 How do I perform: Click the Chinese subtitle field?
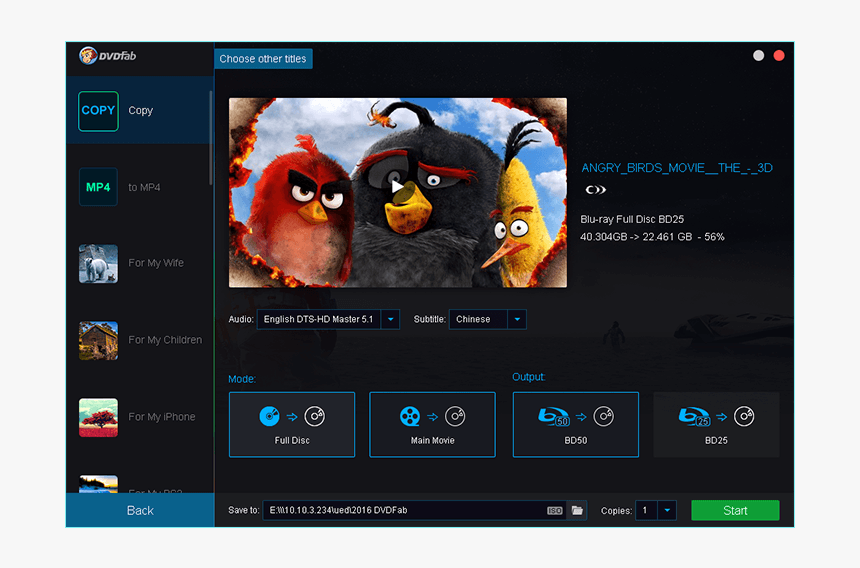(478, 319)
